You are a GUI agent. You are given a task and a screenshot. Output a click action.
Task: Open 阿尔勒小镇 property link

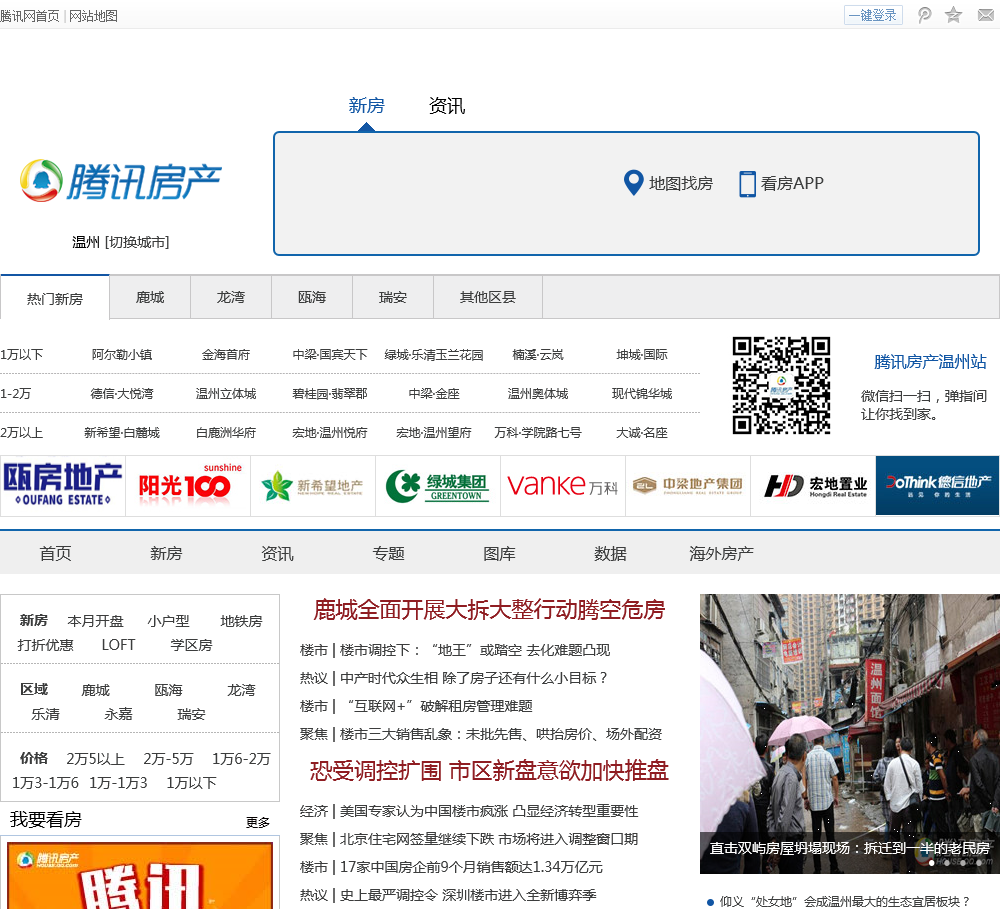(122, 355)
